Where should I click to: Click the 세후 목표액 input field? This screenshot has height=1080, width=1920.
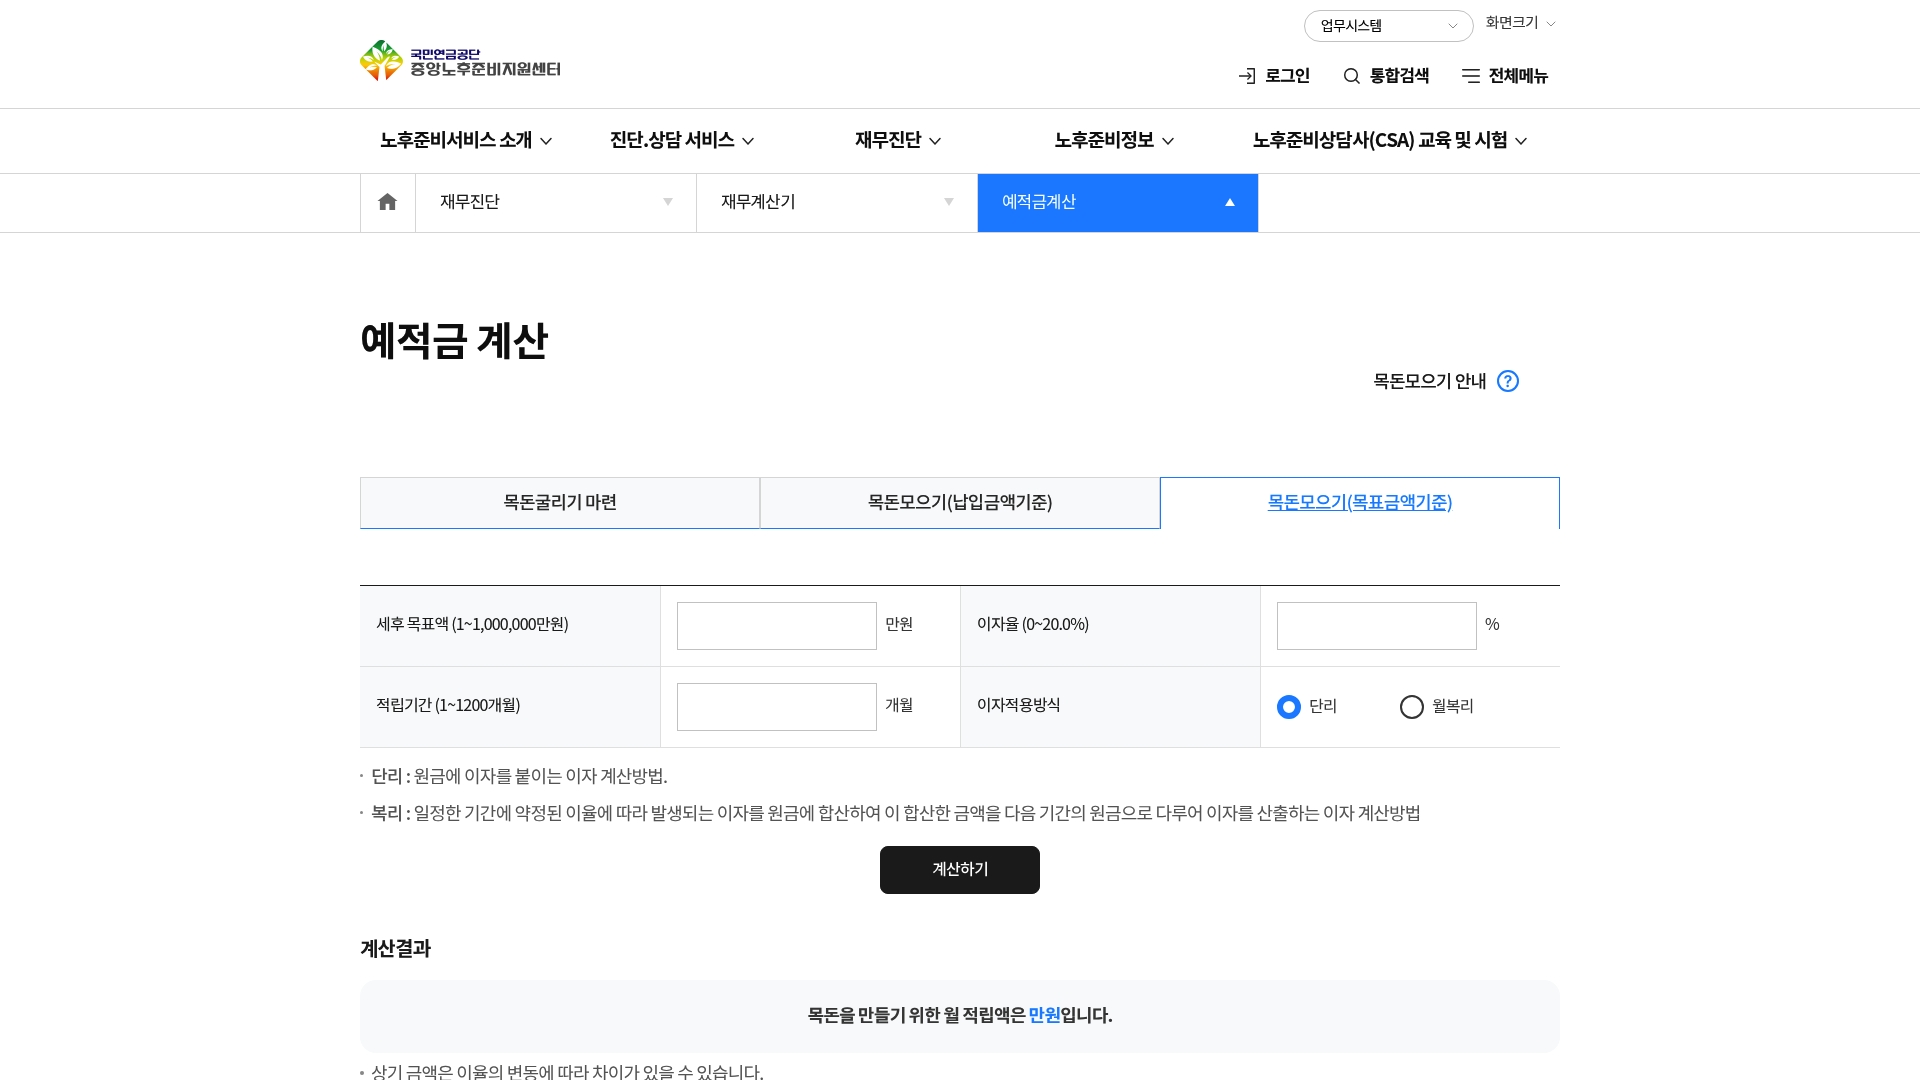pos(776,626)
